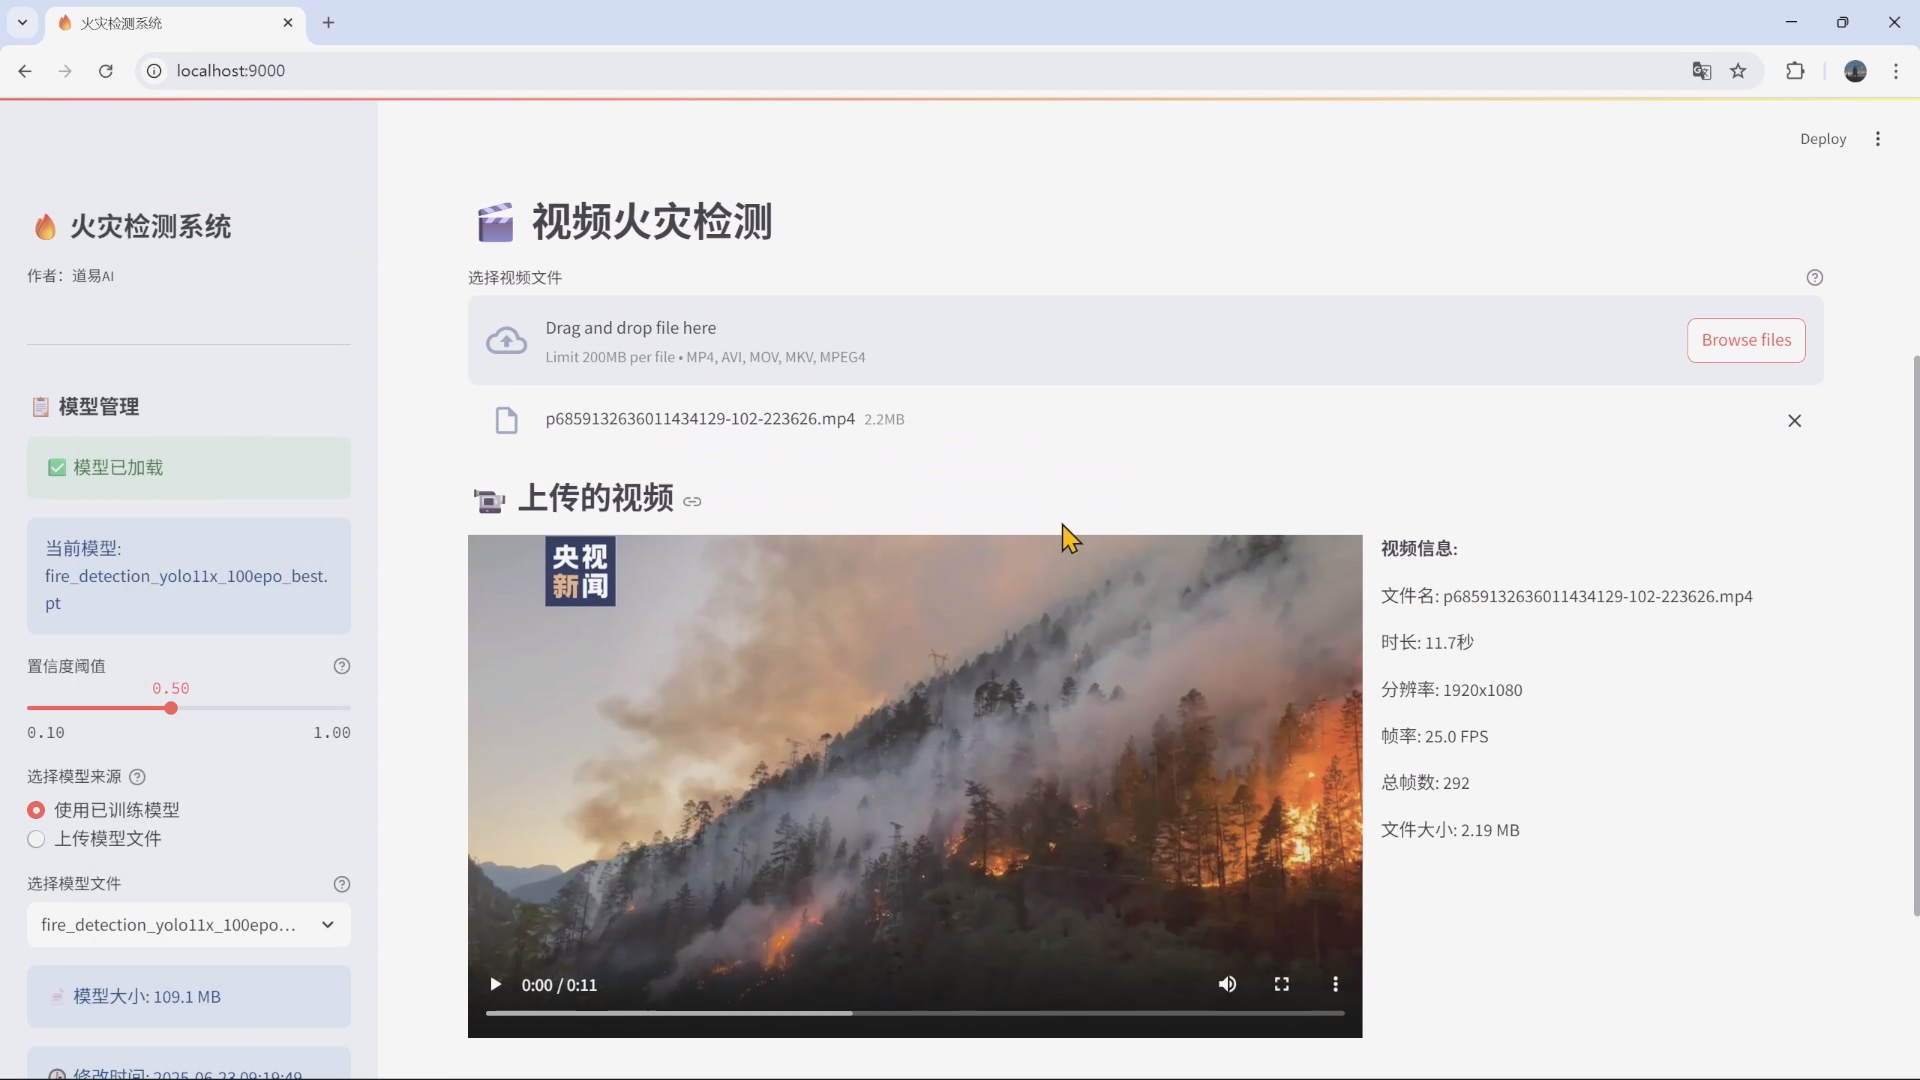1920x1080 pixels.
Task: Play the uploaded fire video
Action: (x=496, y=984)
